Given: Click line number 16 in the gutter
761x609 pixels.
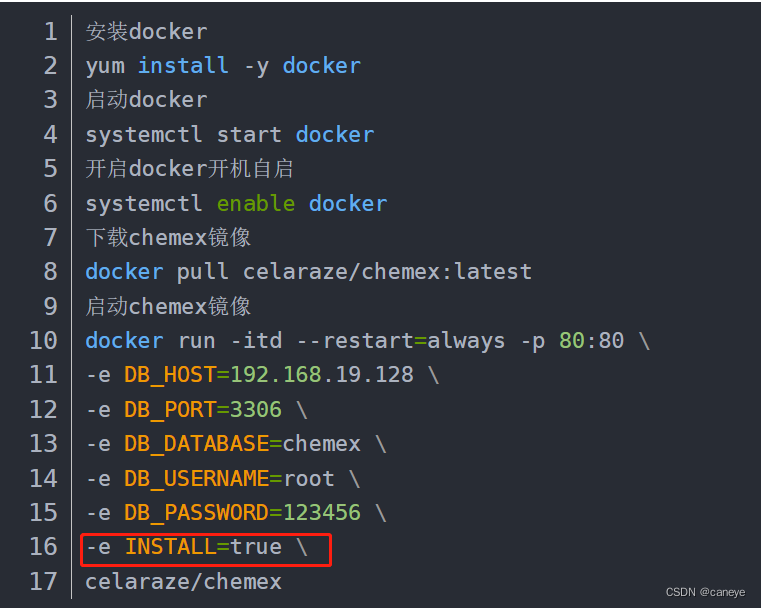Looking at the screenshot, I should click(x=44, y=547).
